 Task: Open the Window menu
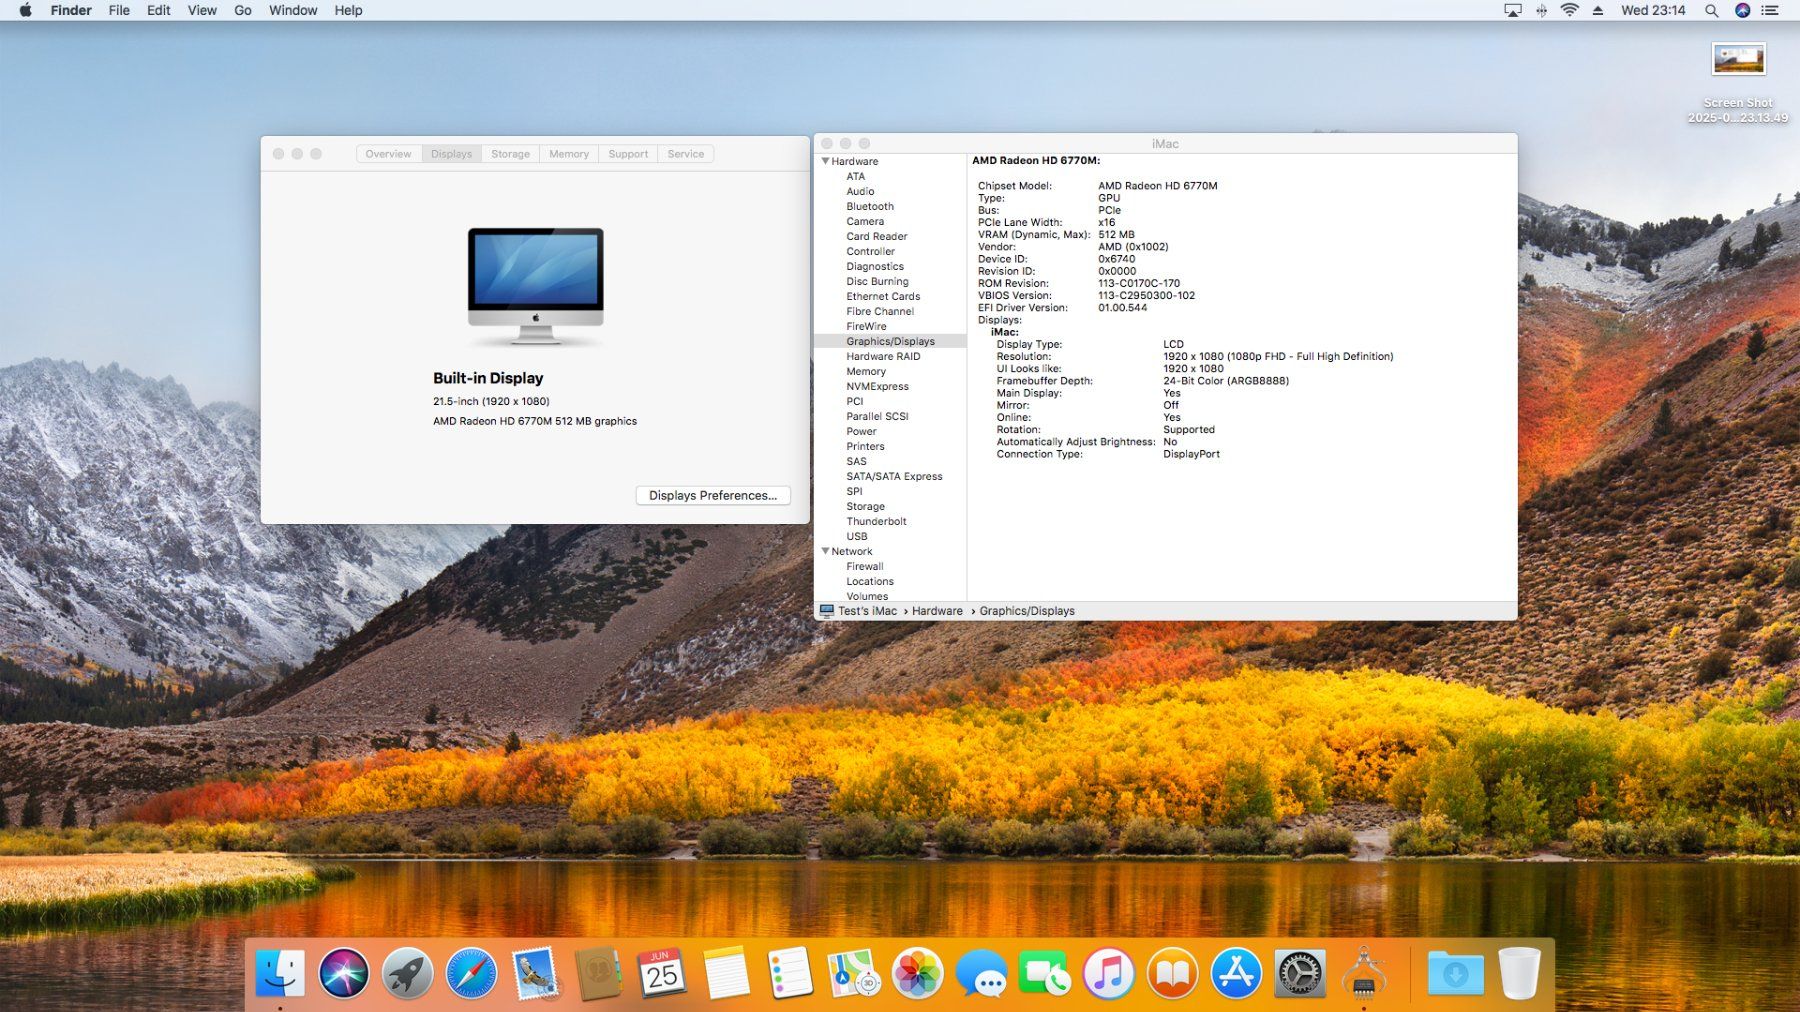293,10
